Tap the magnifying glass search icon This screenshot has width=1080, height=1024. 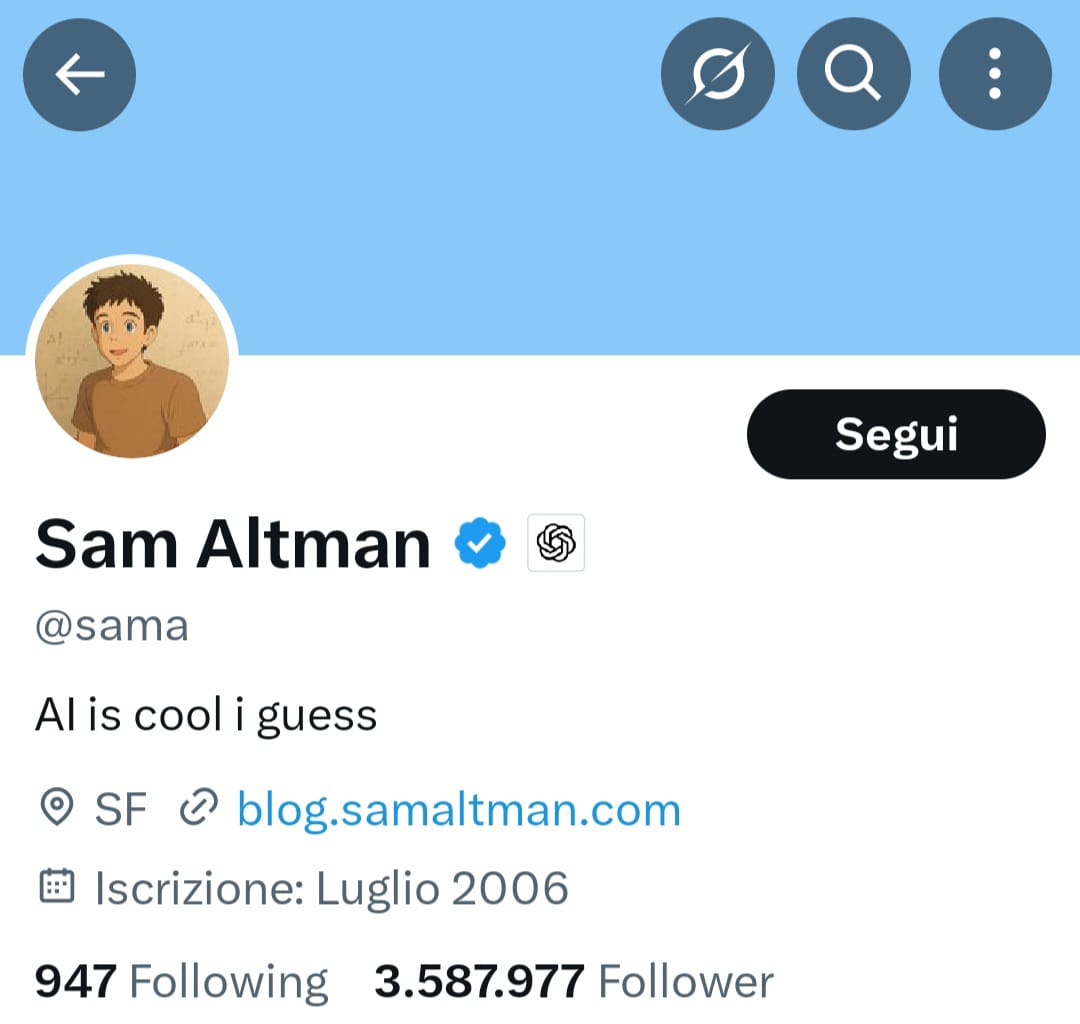tap(853, 74)
